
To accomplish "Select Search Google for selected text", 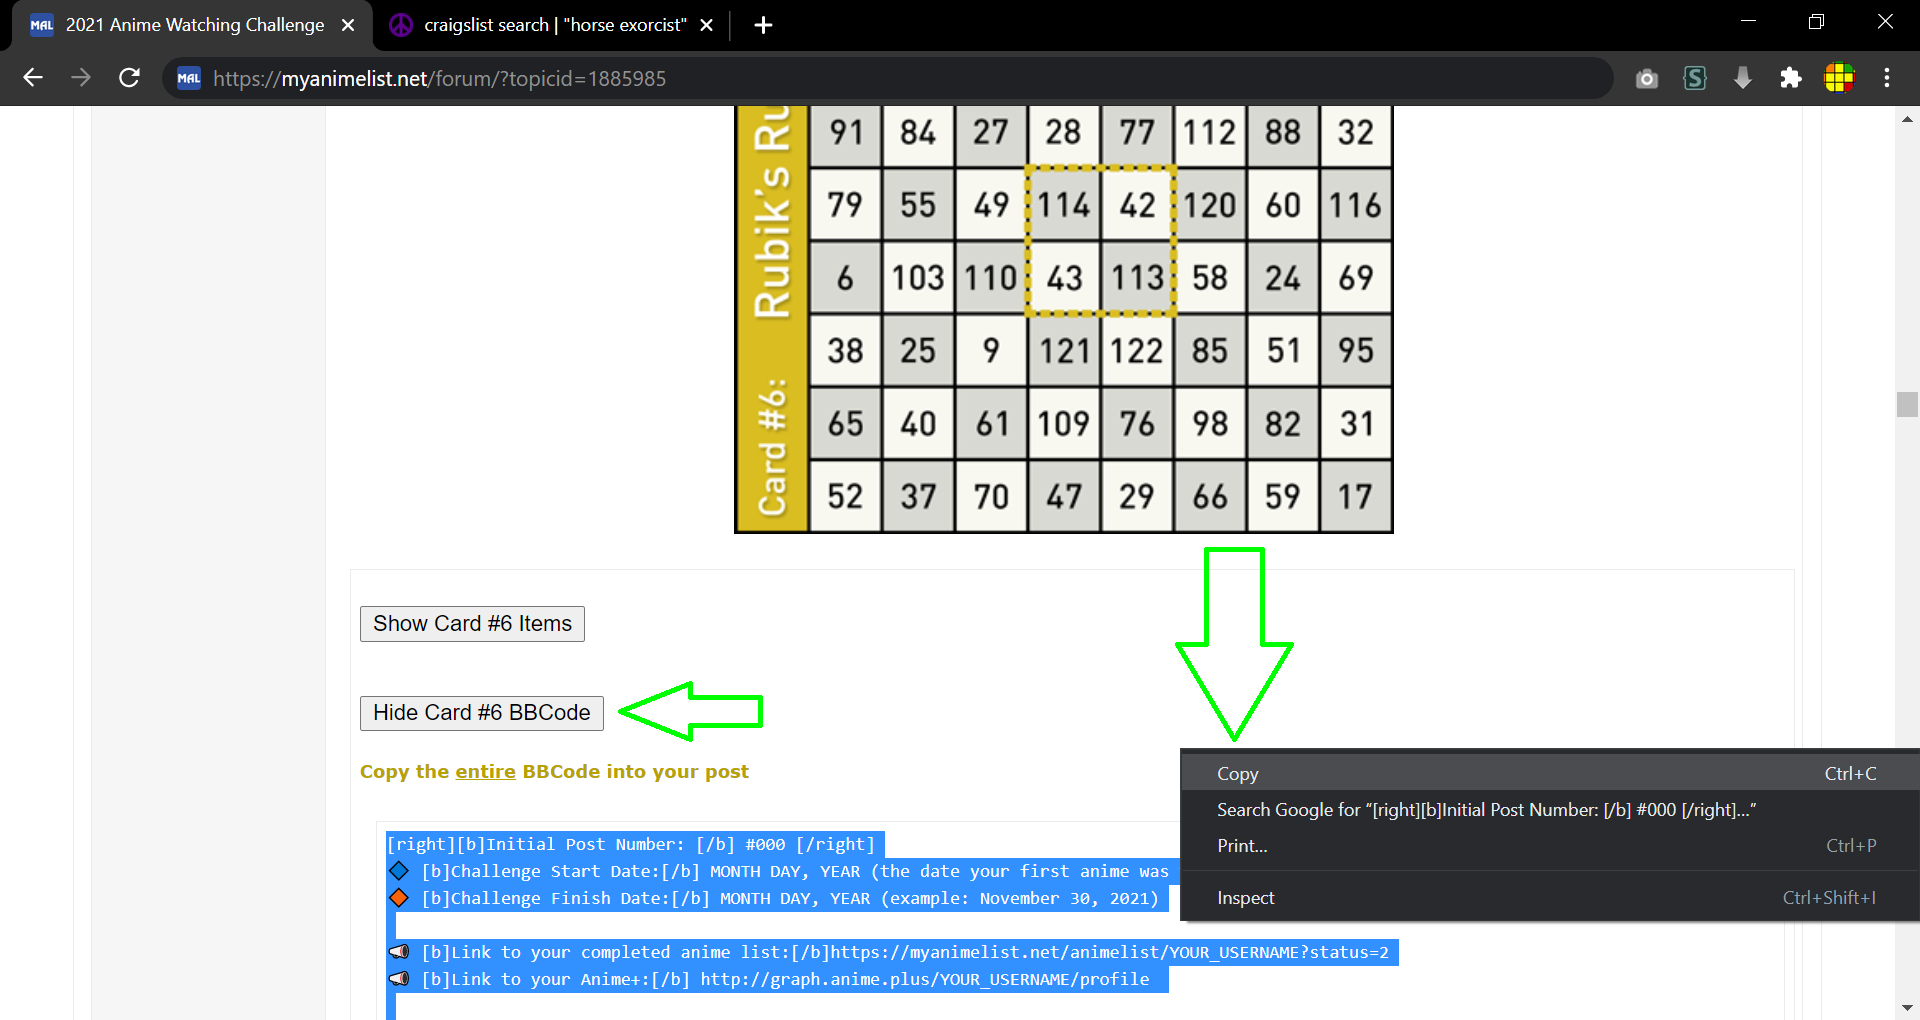I will (x=1550, y=809).
